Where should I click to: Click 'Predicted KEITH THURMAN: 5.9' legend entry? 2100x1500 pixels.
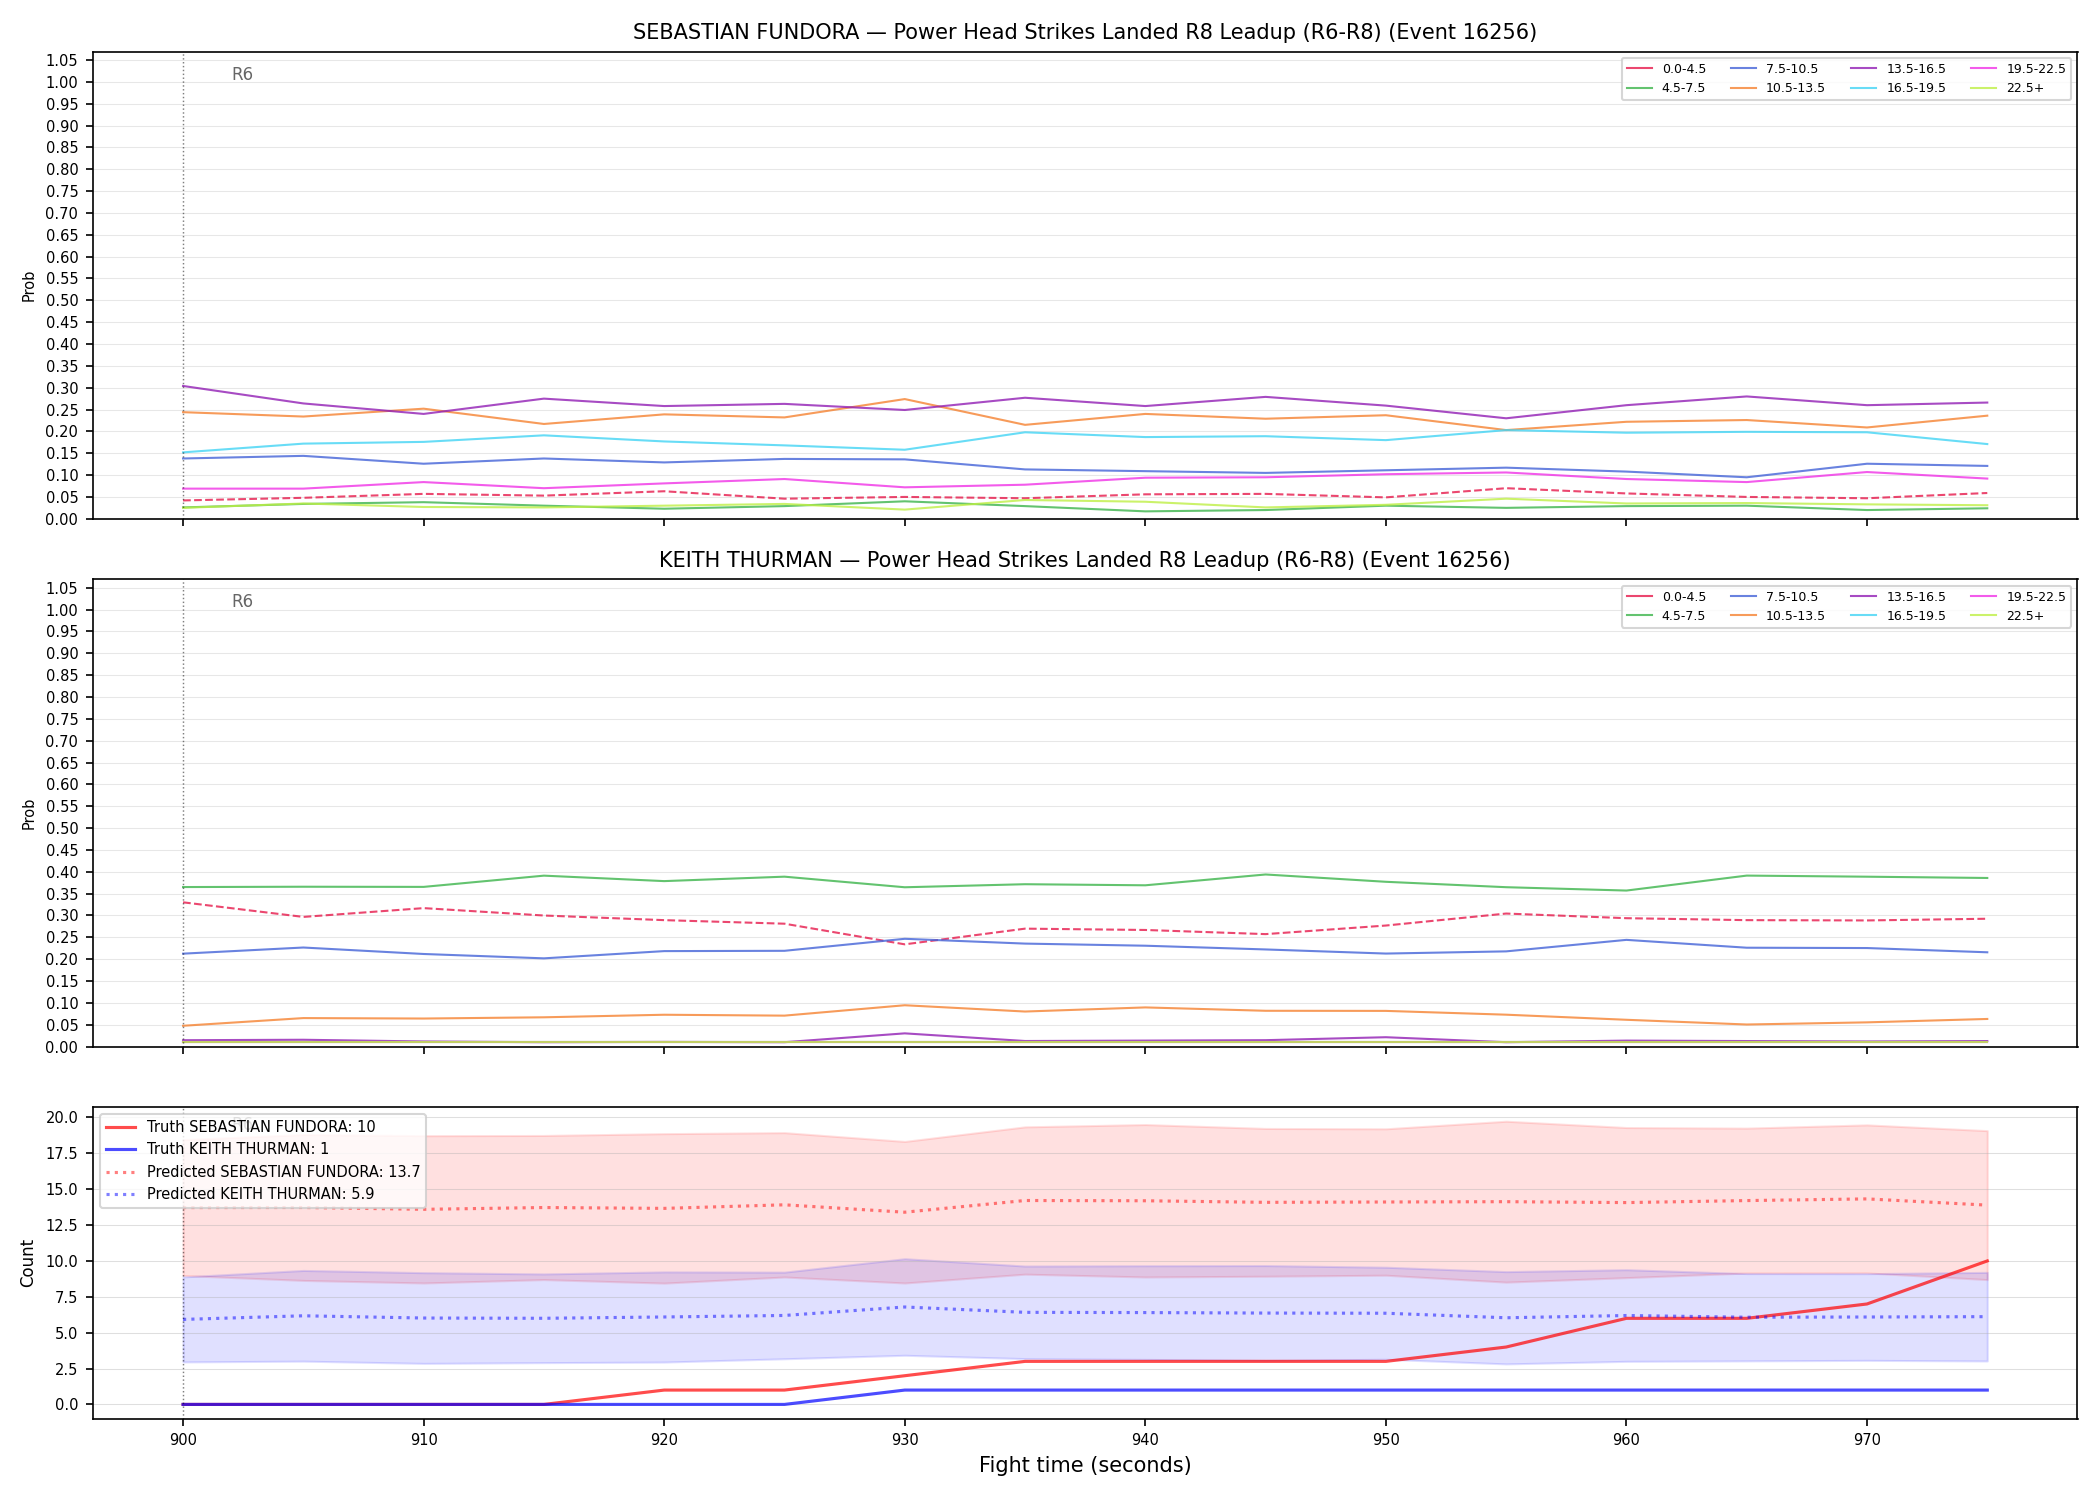pos(239,1194)
